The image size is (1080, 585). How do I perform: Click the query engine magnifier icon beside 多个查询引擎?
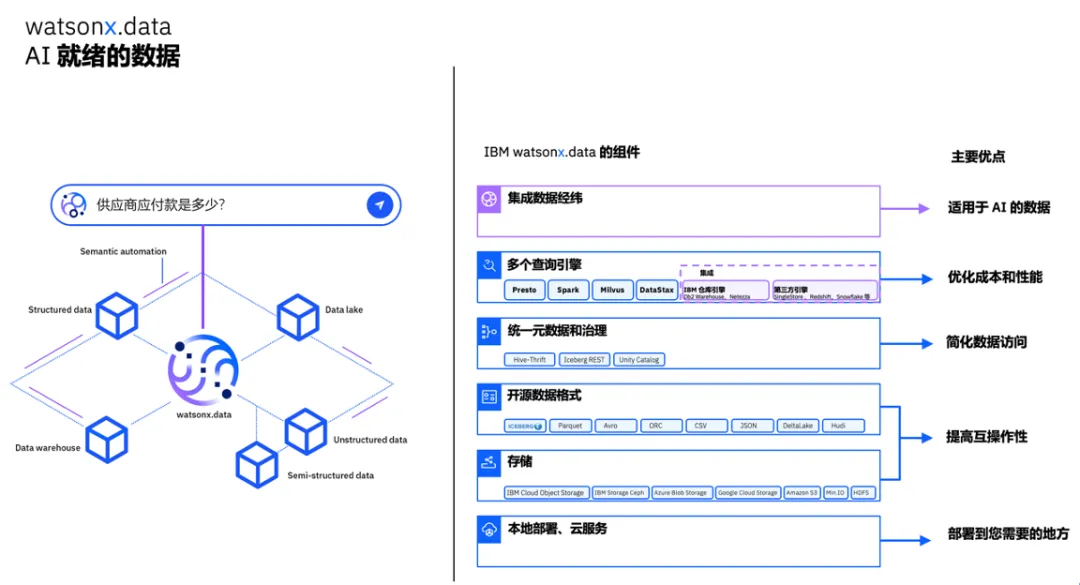coord(489,265)
